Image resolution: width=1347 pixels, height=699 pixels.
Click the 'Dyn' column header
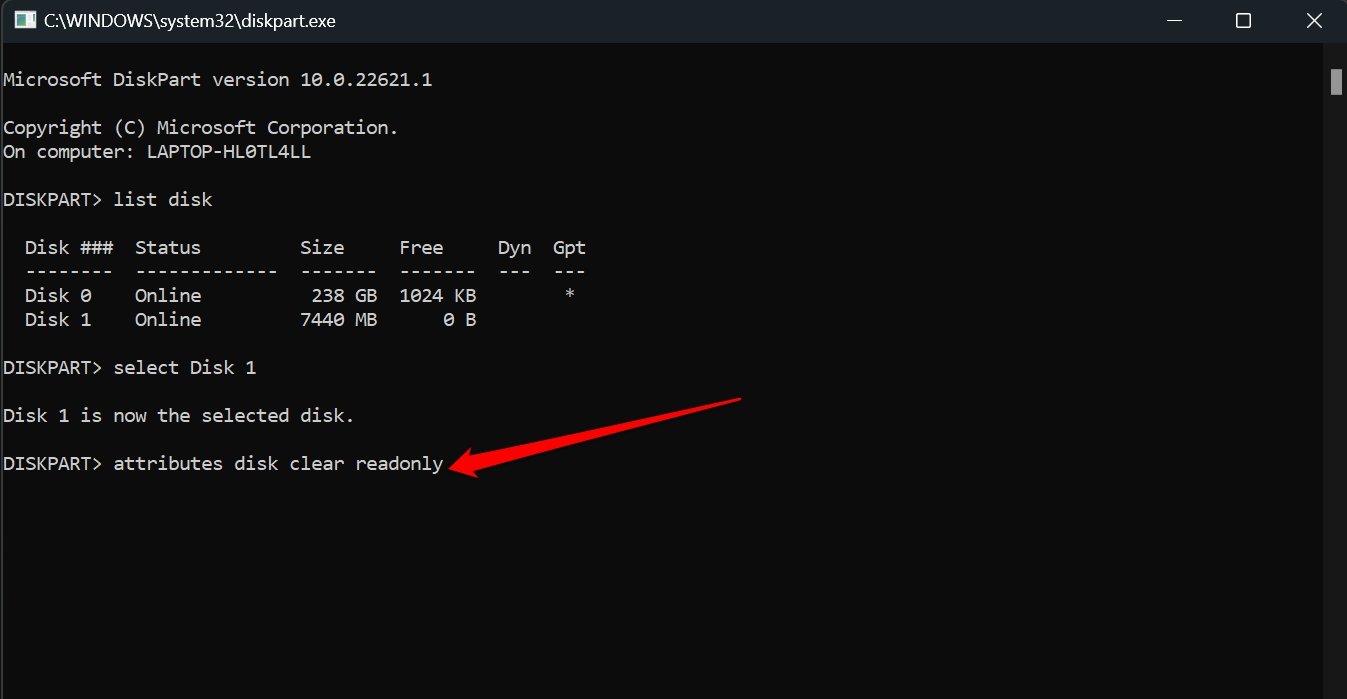(x=514, y=247)
